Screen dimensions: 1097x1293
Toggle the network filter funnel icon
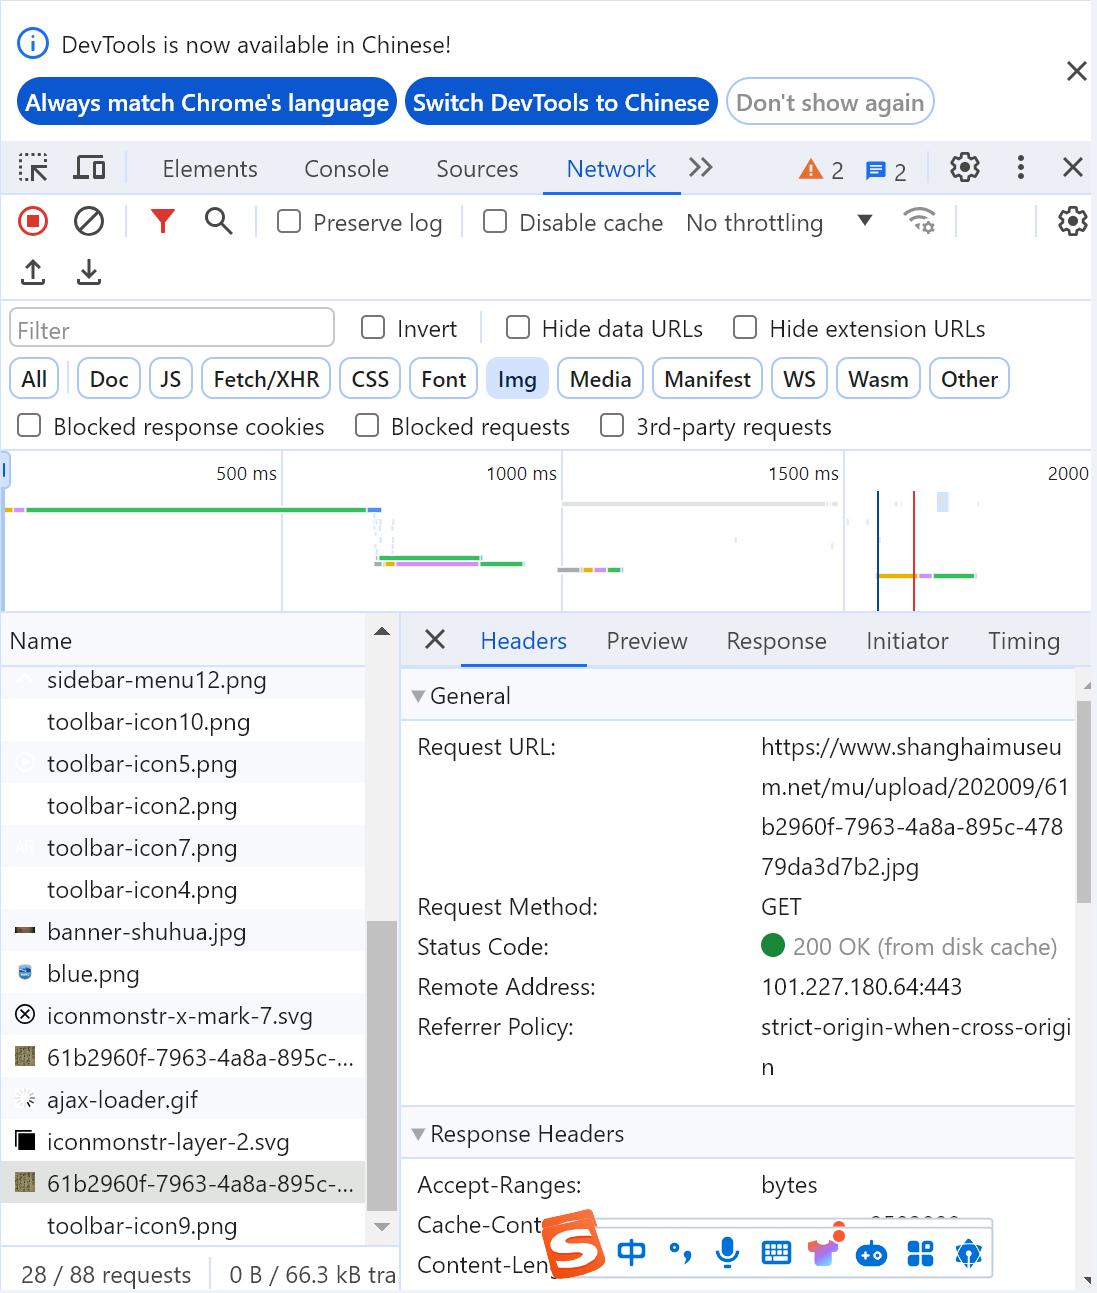(x=162, y=221)
